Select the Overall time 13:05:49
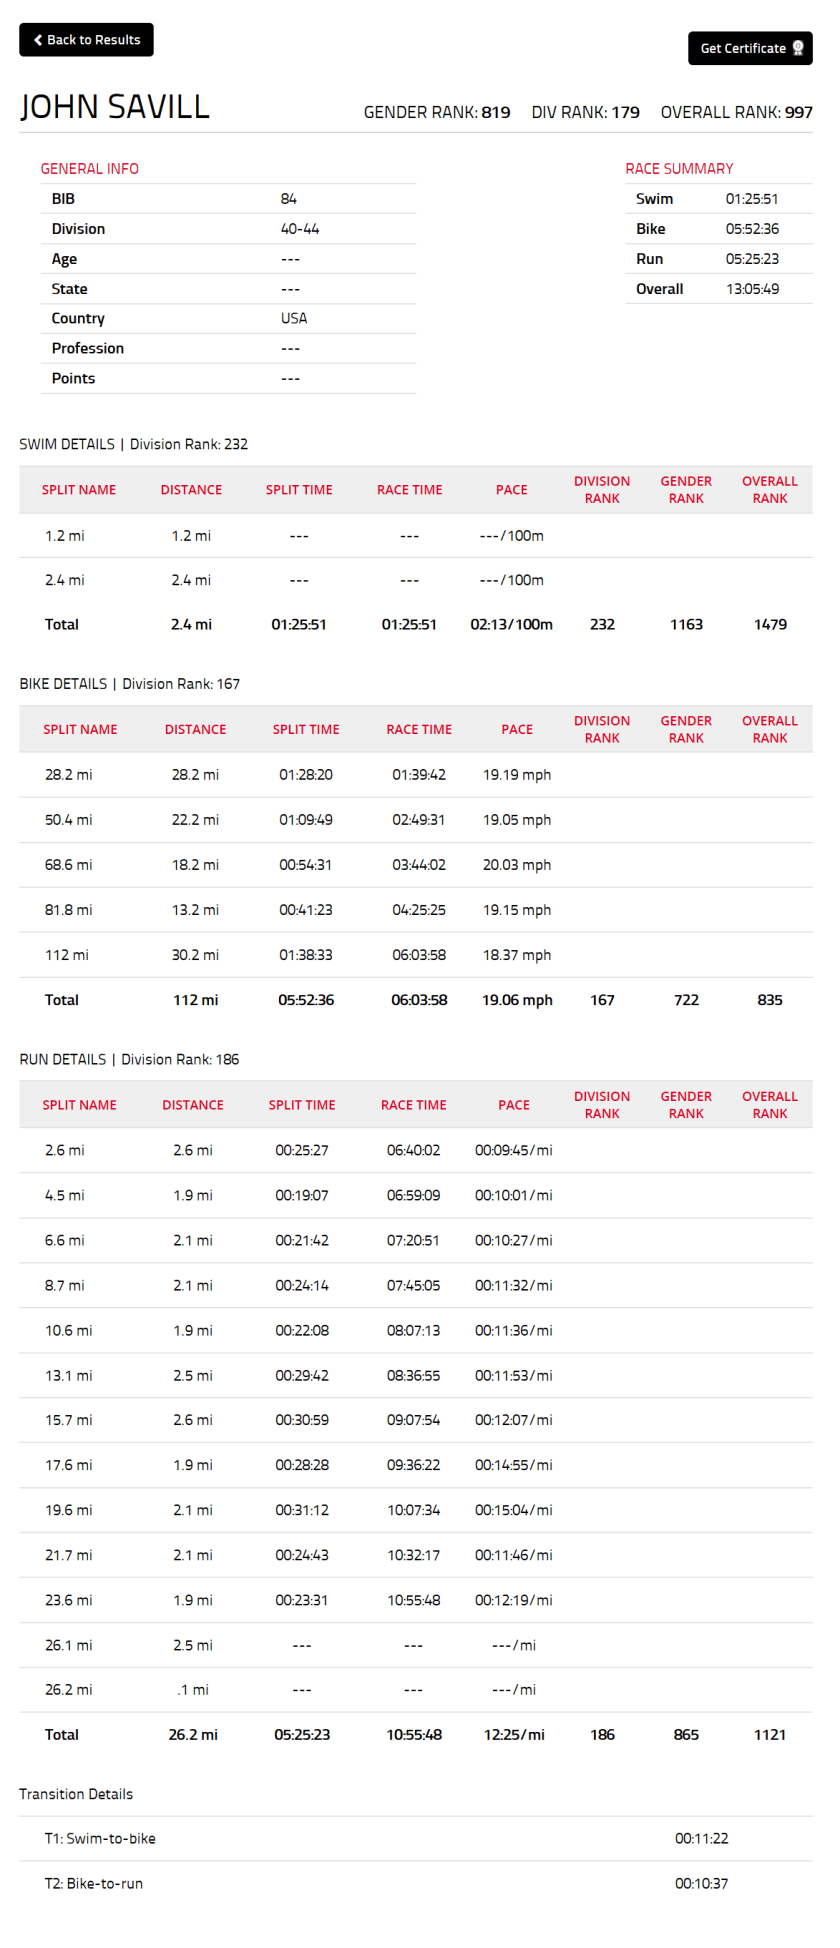The width and height of the screenshot is (840, 1948). tap(752, 289)
